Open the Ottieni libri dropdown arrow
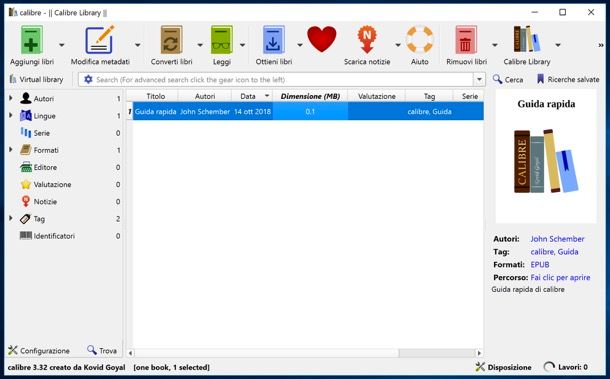The image size is (610, 379). tap(300, 45)
